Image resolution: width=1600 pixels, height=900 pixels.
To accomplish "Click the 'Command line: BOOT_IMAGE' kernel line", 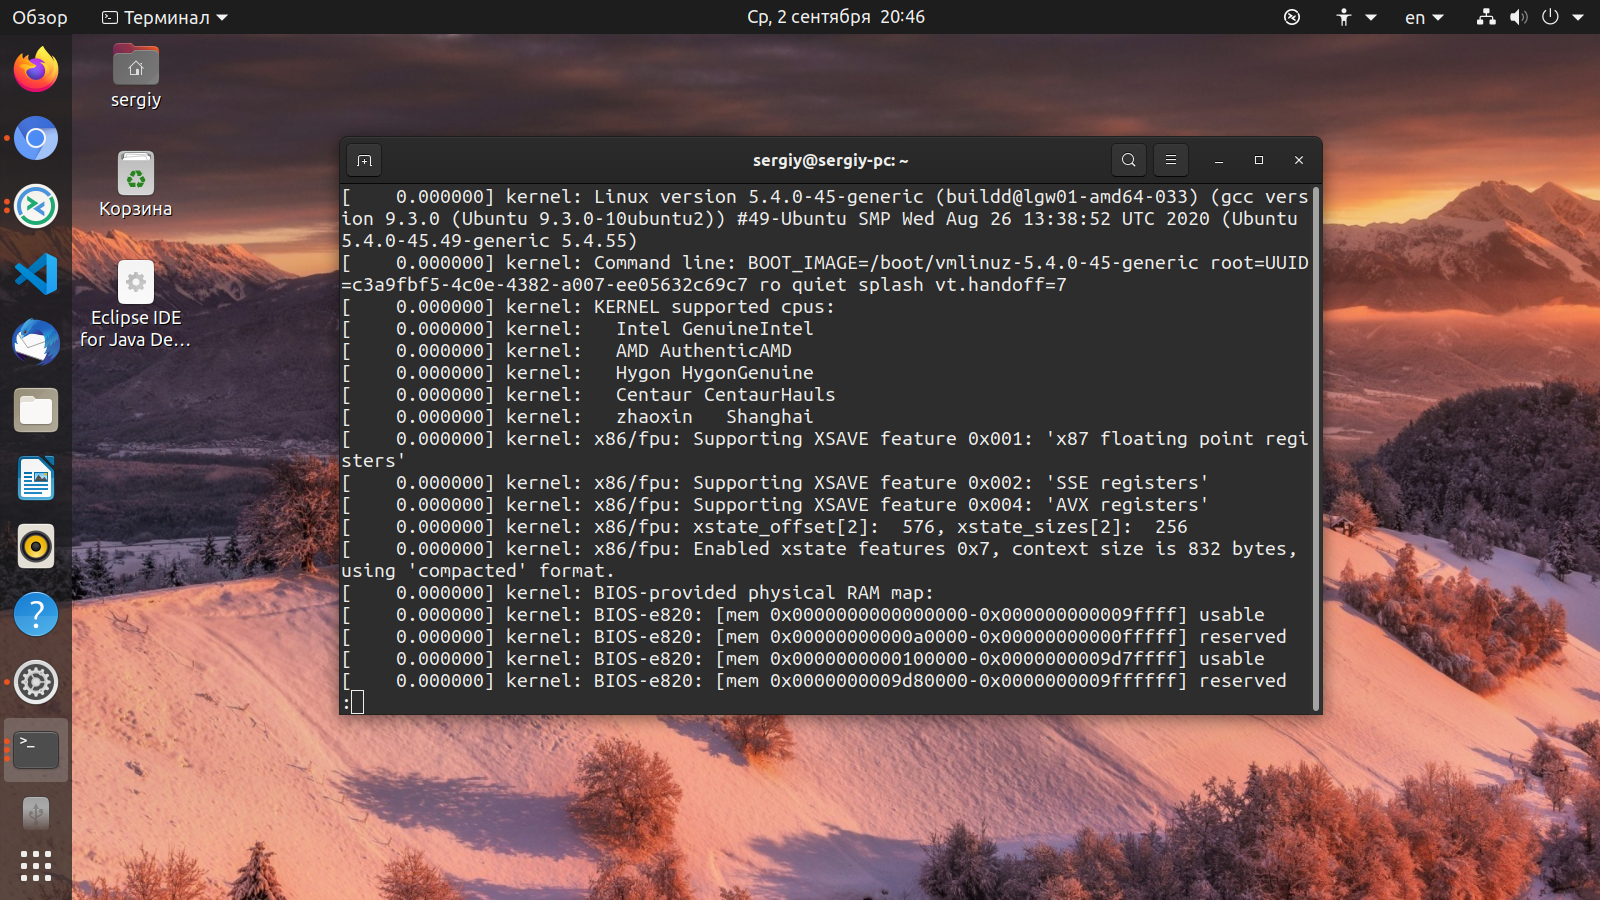I will 826,274.
